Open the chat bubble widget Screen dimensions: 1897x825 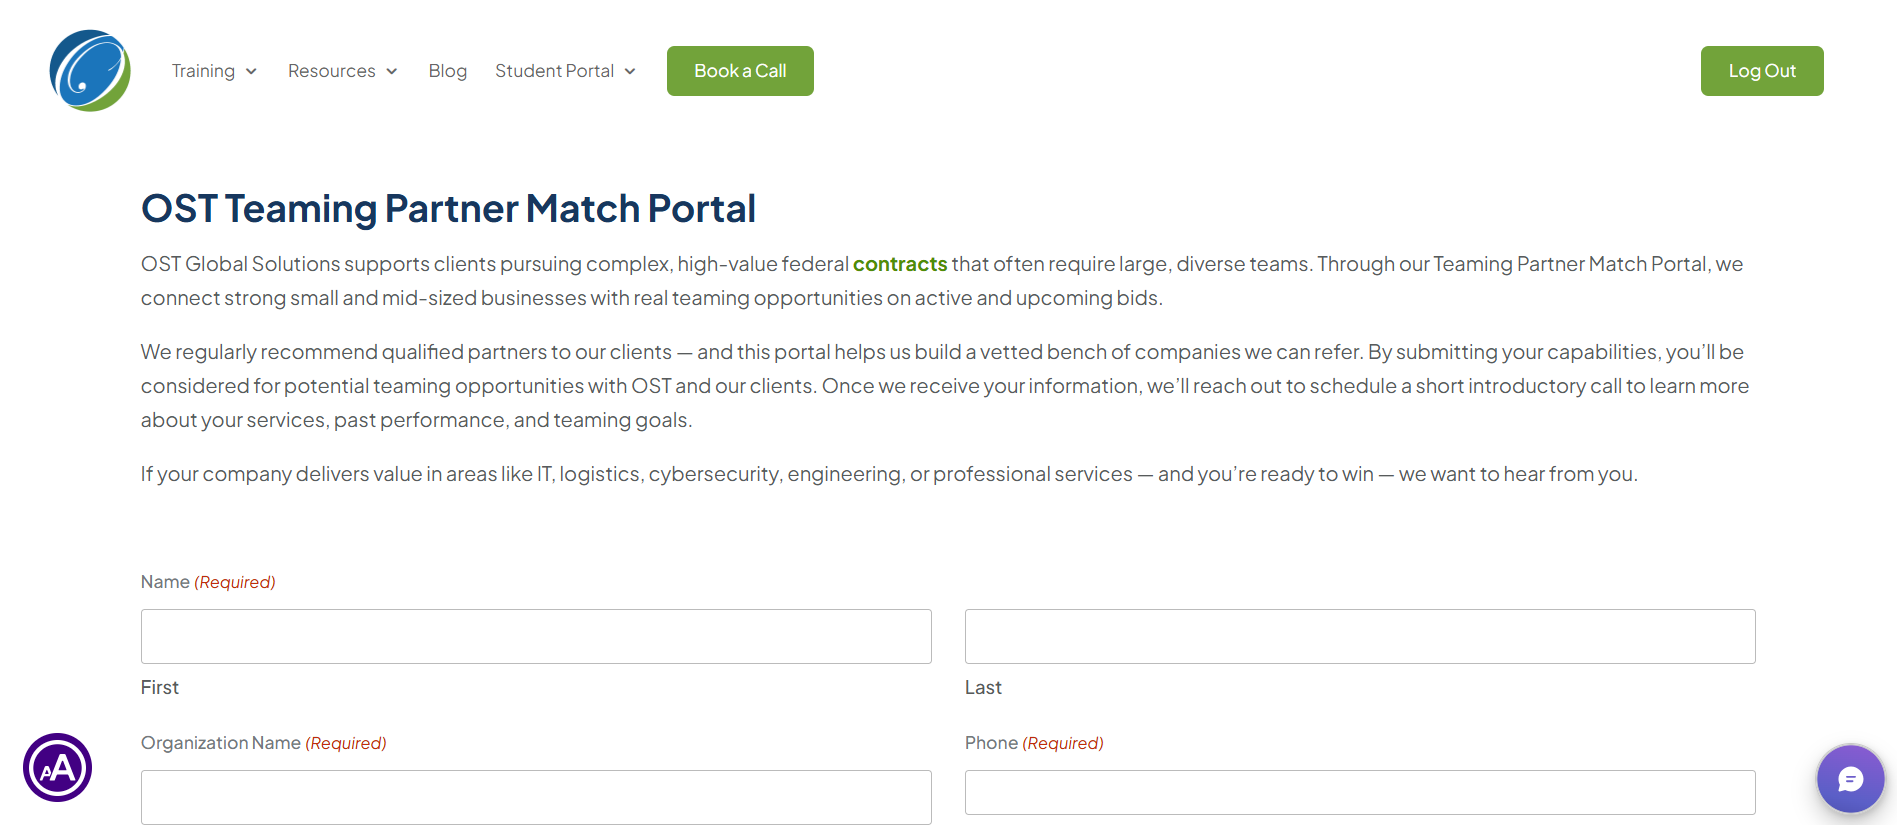coord(1850,779)
